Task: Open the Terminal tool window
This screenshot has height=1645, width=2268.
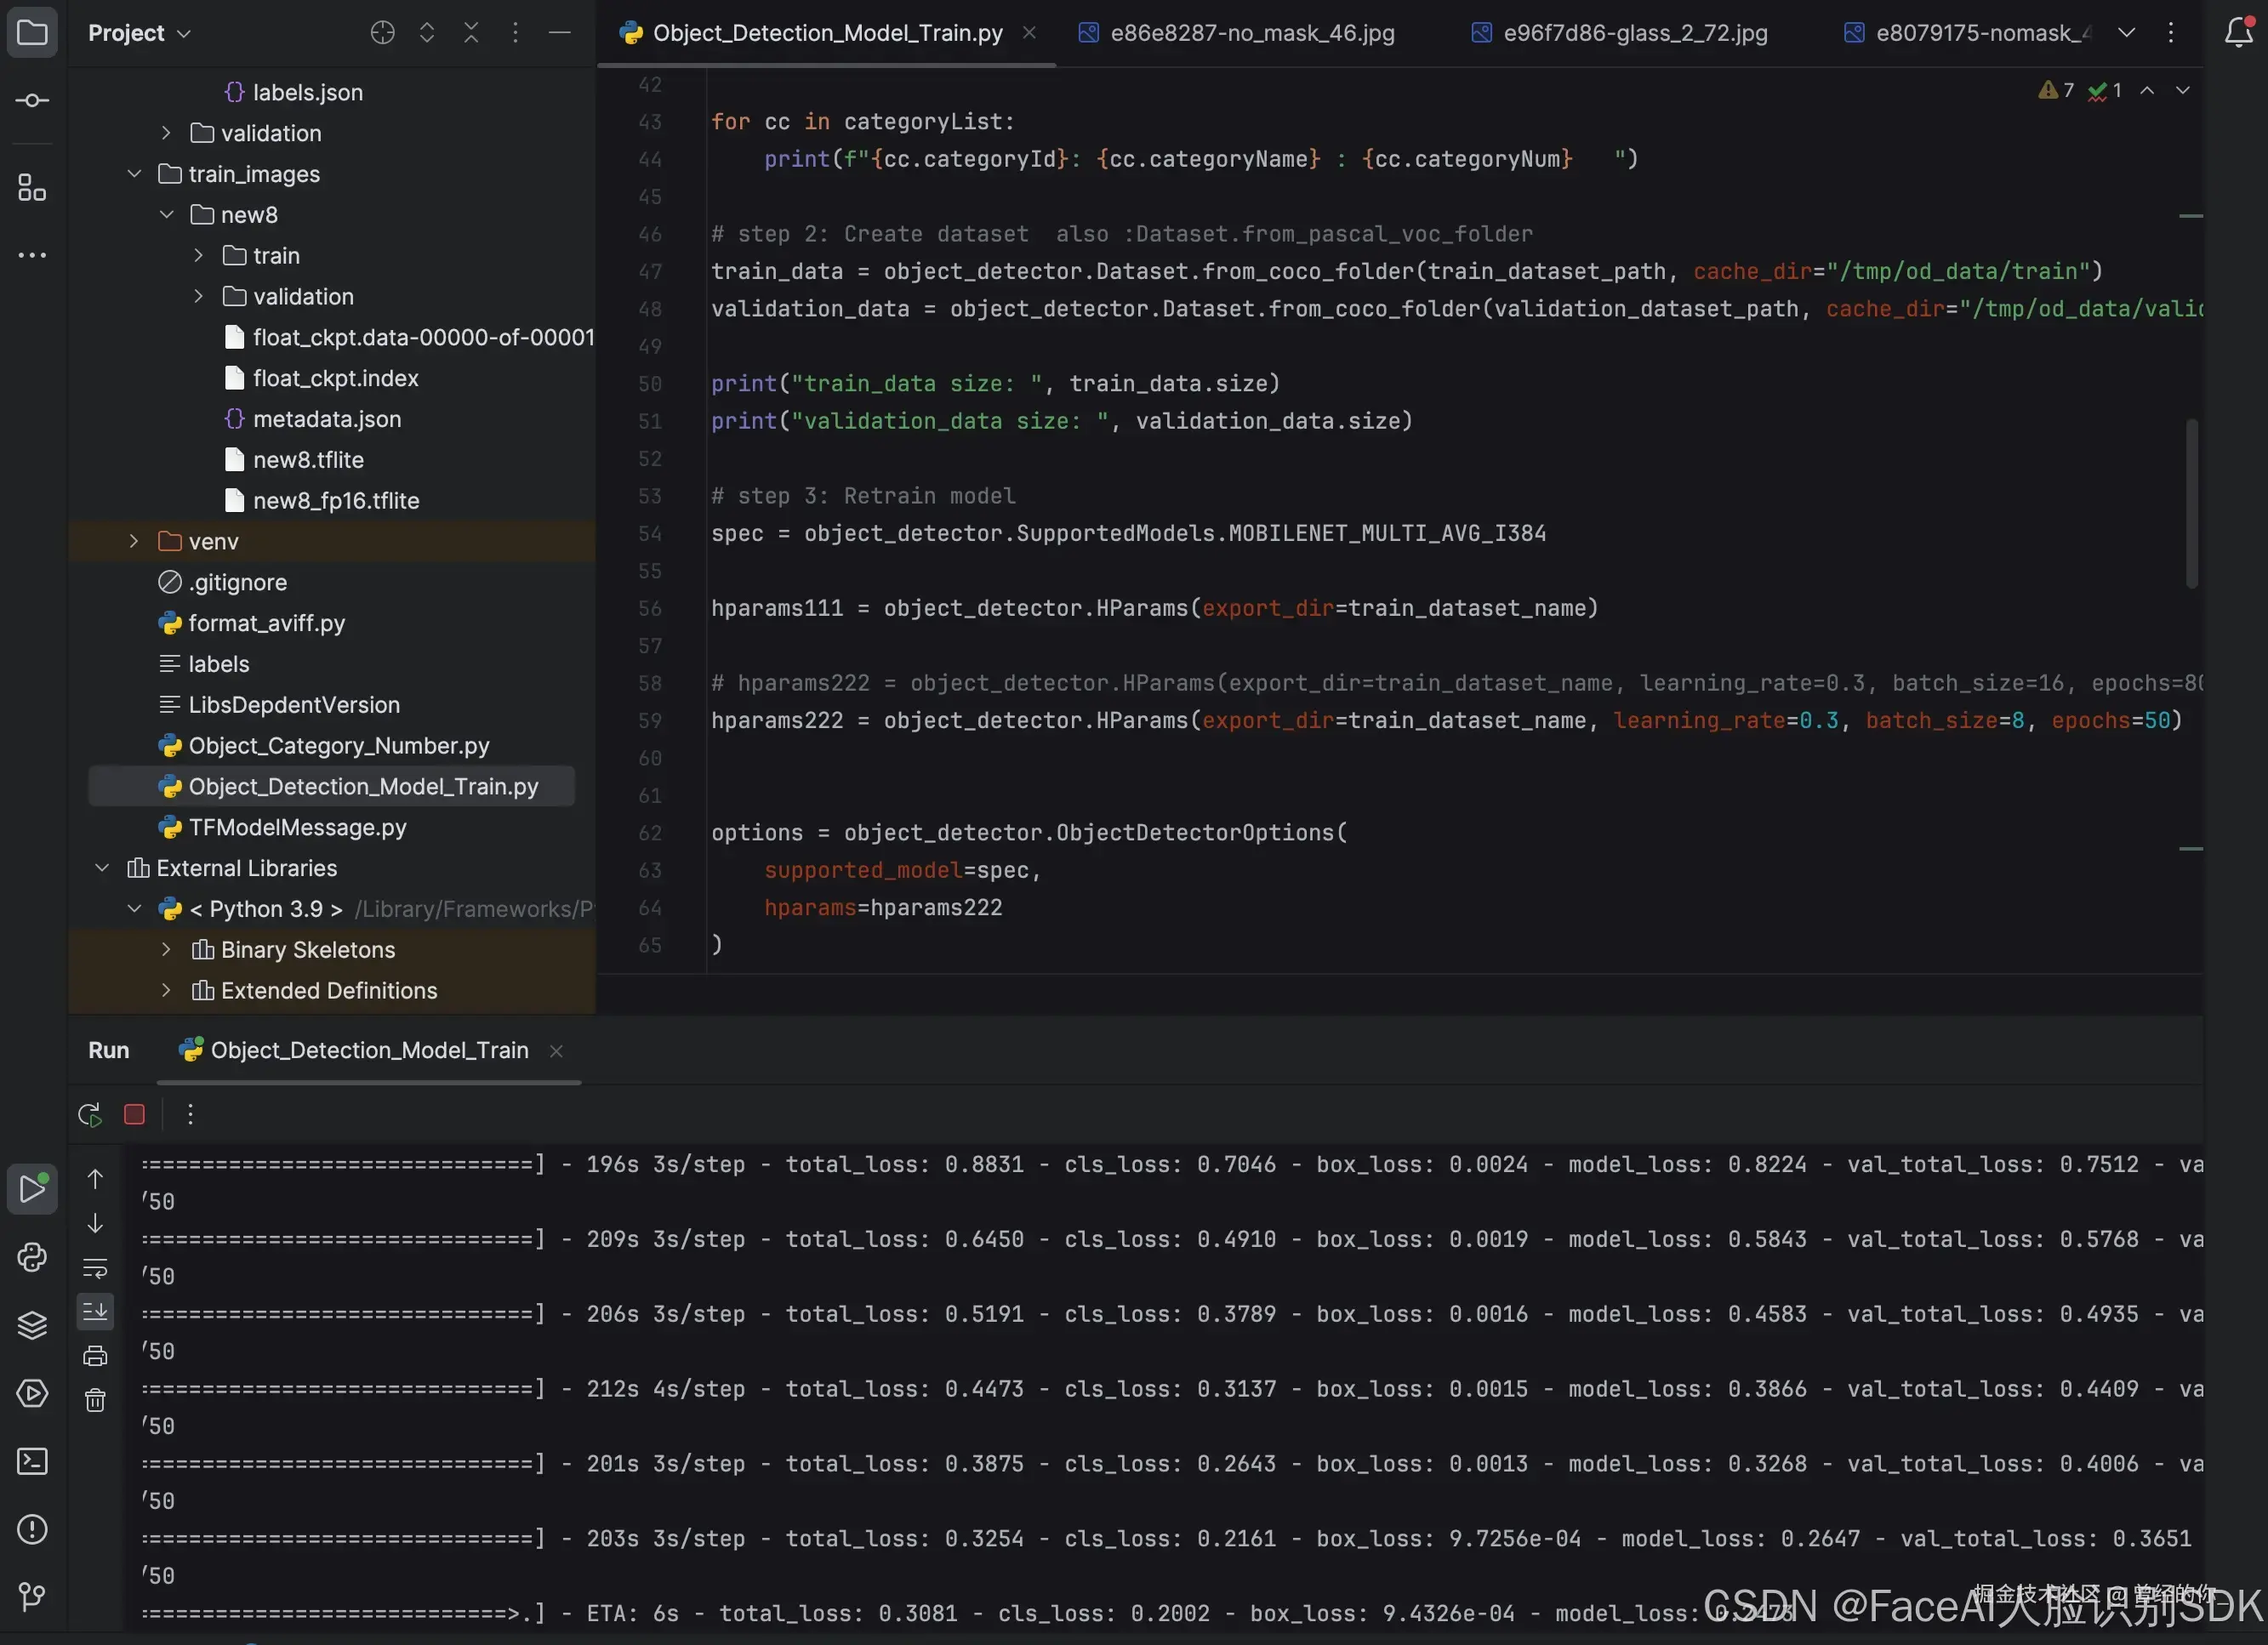Action: pyautogui.click(x=32, y=1461)
